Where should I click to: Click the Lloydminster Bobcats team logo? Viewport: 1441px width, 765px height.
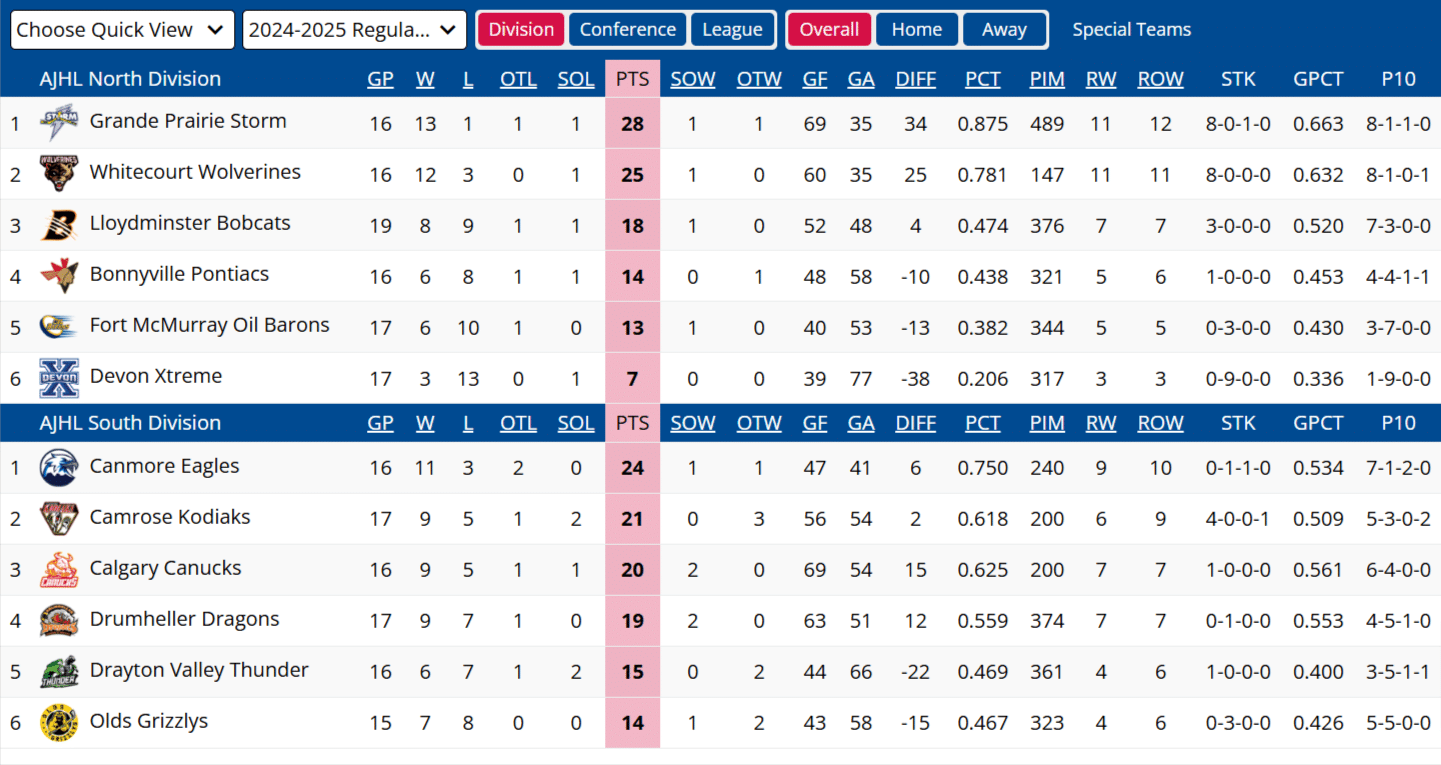coord(59,225)
